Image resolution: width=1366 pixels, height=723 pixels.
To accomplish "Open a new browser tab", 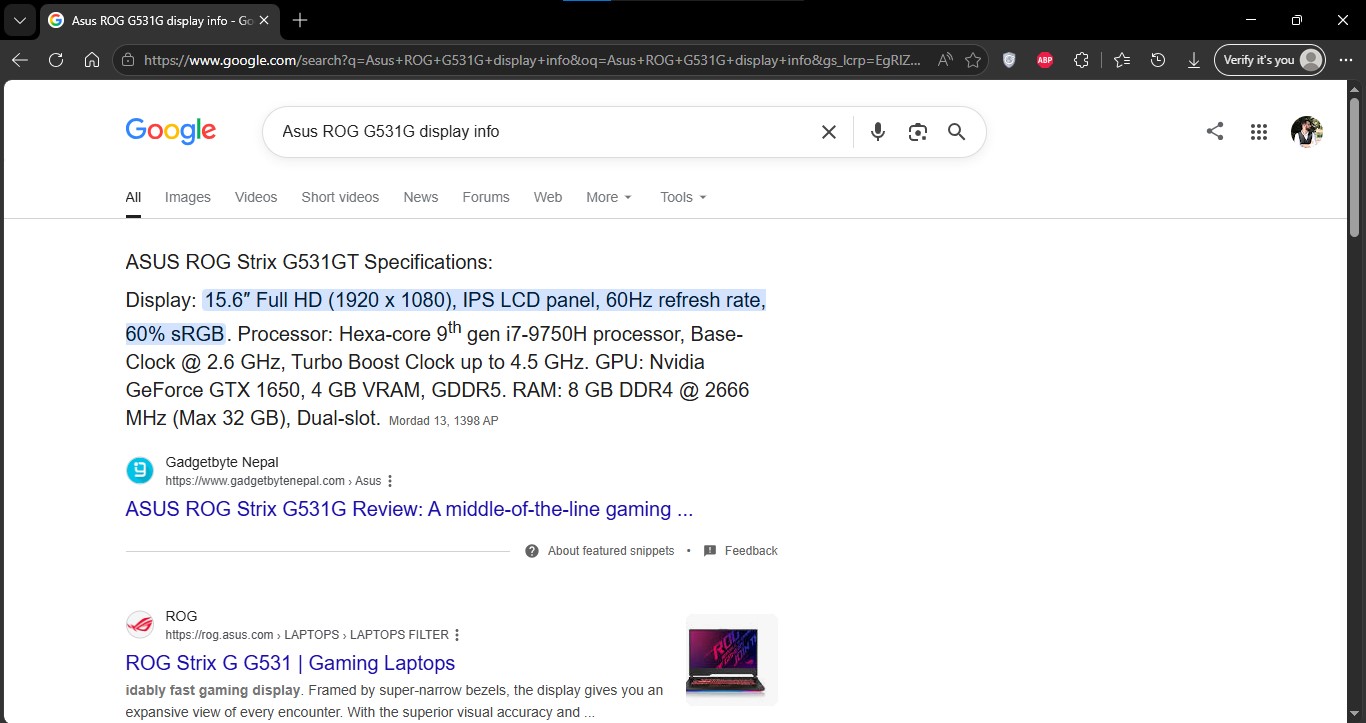I will click(300, 20).
